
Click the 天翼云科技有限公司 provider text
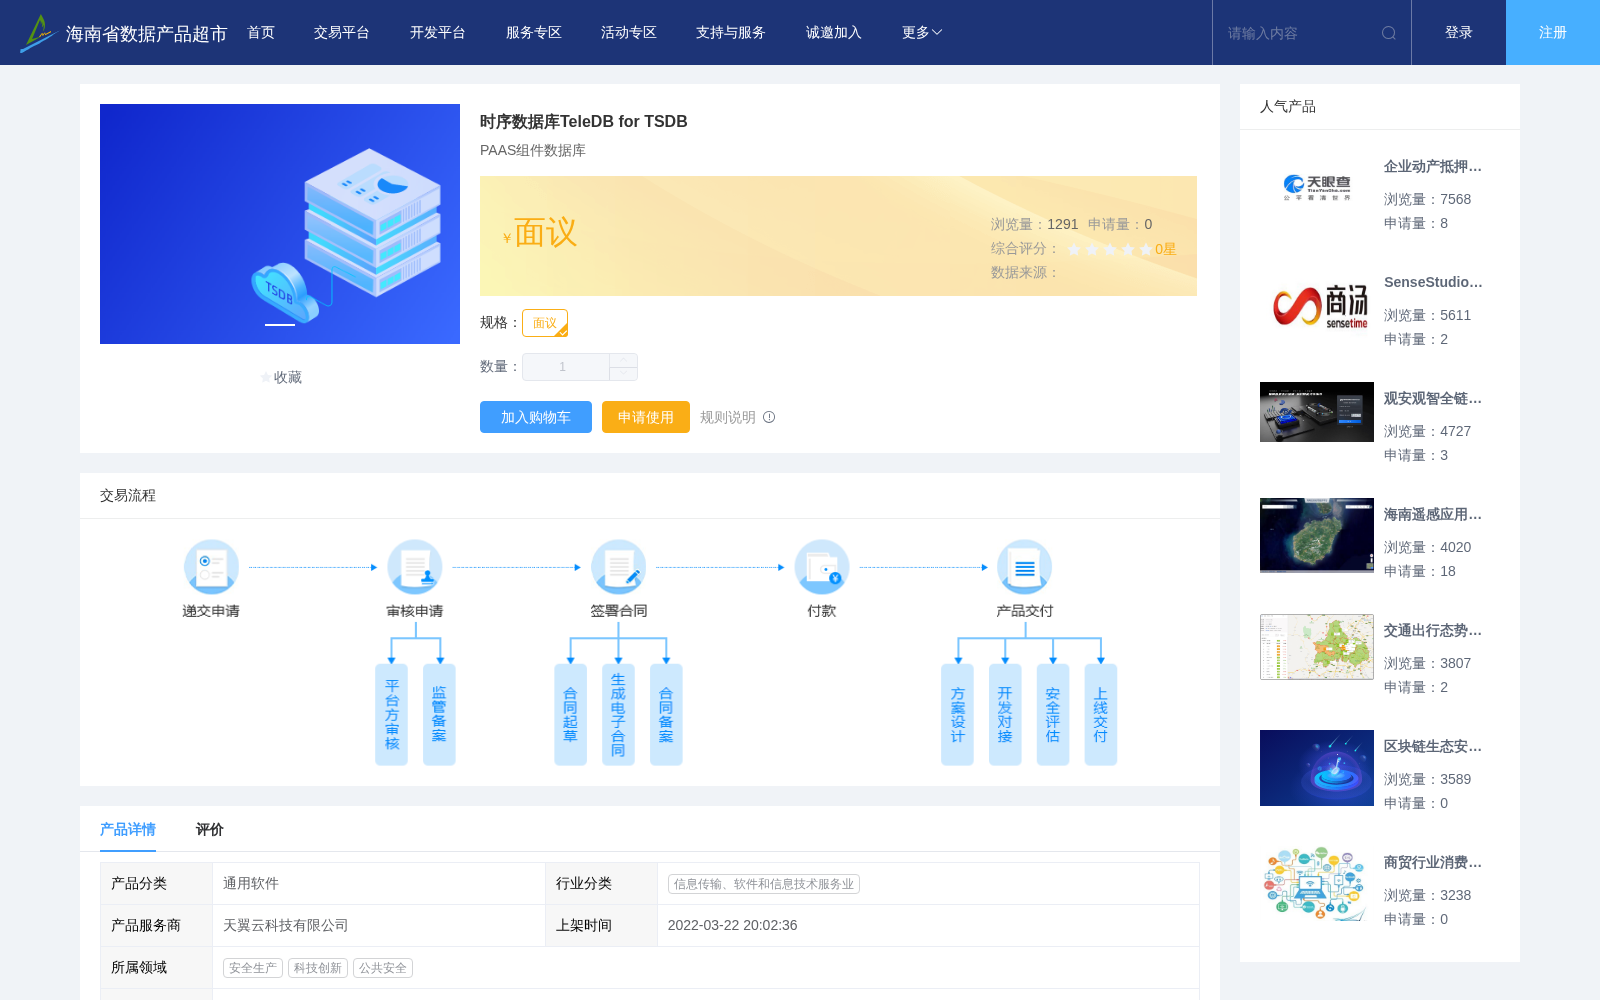pos(286,925)
